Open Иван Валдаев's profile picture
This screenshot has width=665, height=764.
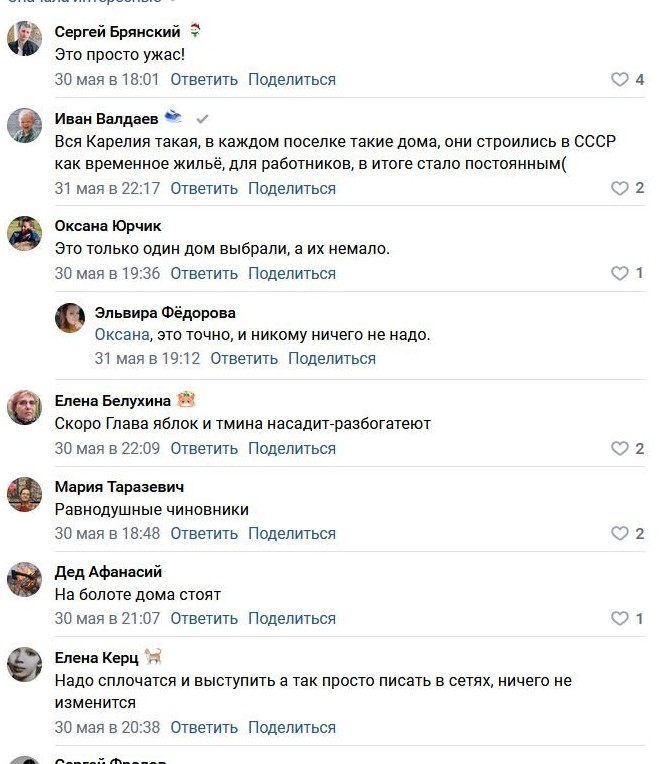[x=24, y=126]
